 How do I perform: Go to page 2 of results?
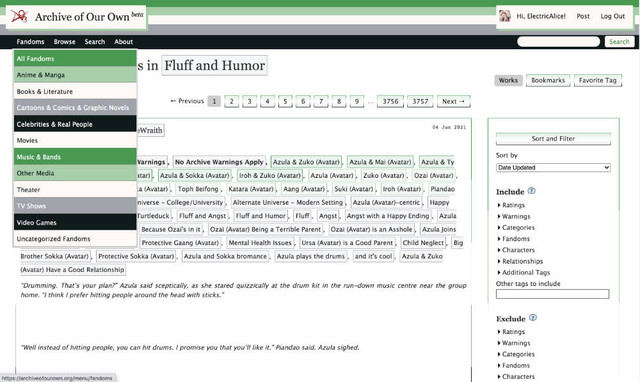(x=231, y=101)
